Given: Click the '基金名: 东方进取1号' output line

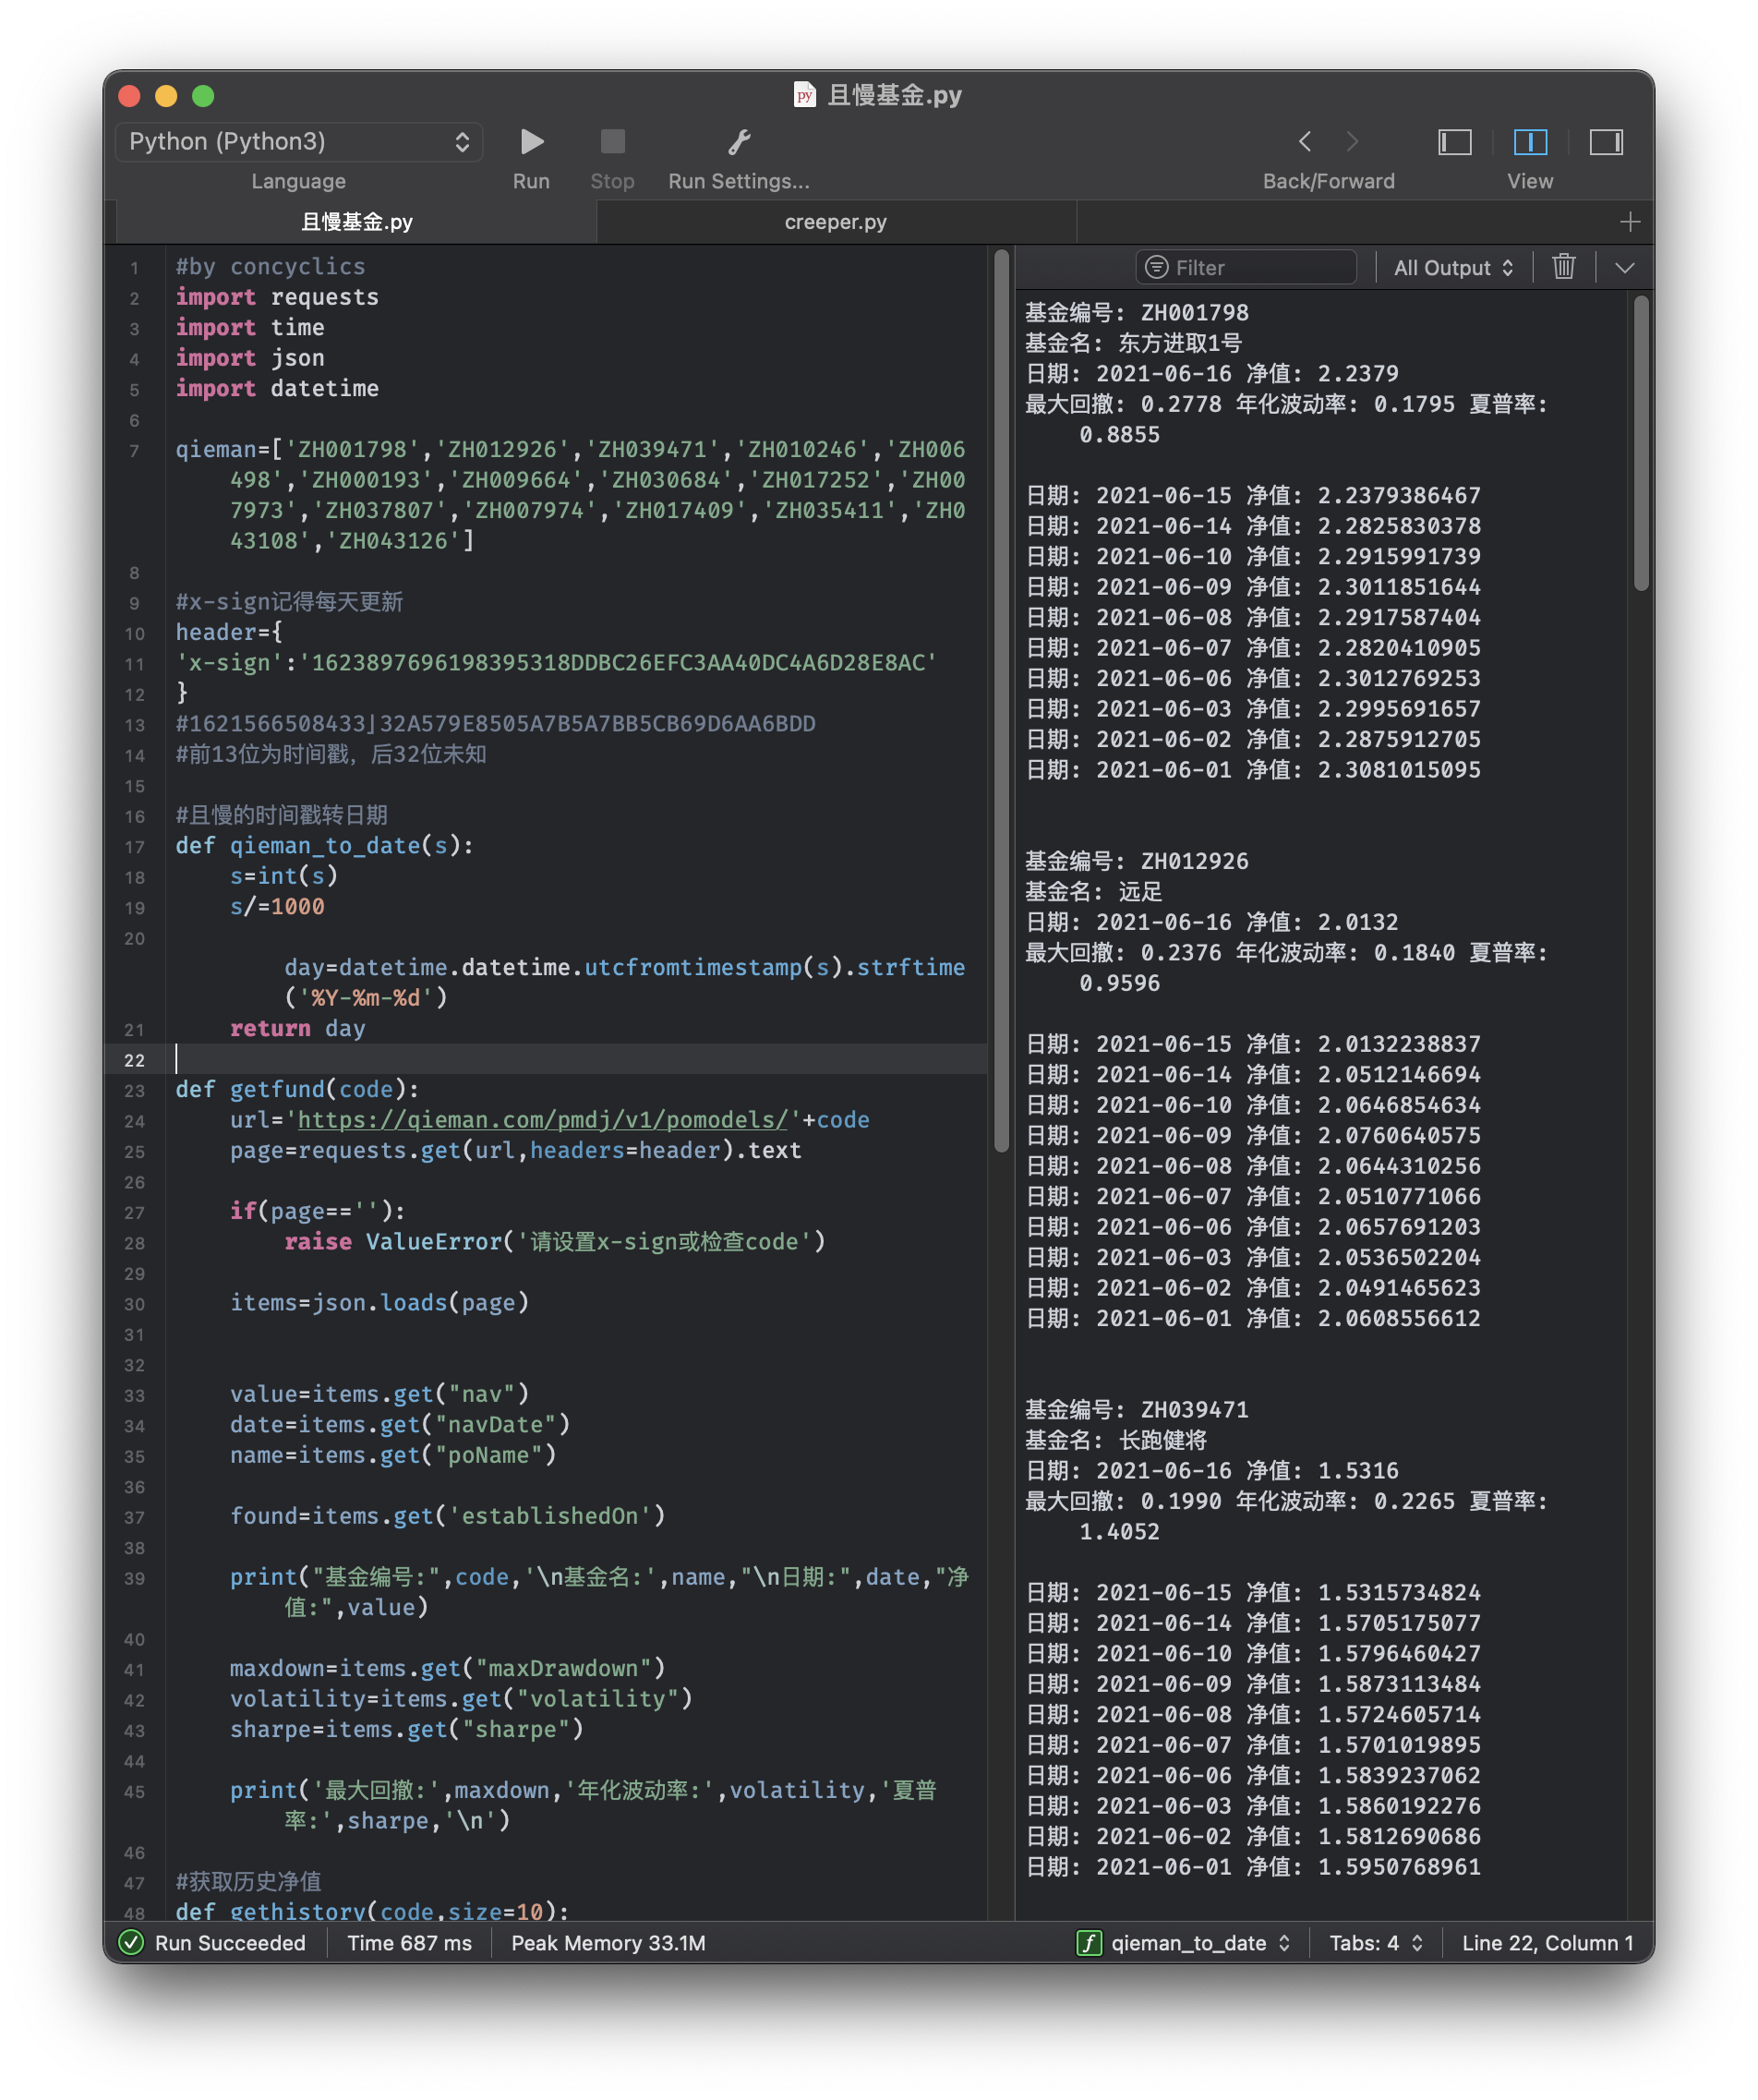Looking at the screenshot, I should pos(1133,343).
